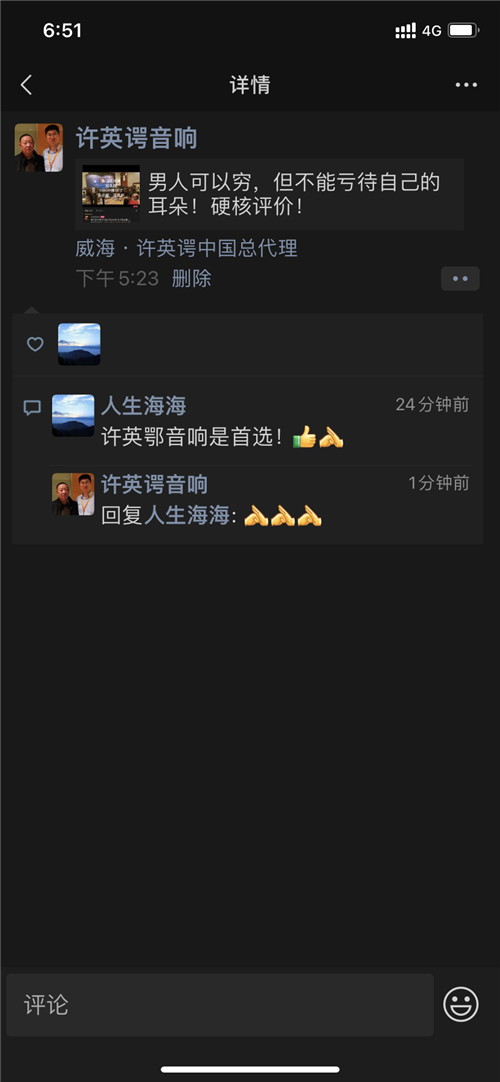The image size is (500, 1082).
Task: Focus the 评论 comment input field
Action: [220, 1005]
